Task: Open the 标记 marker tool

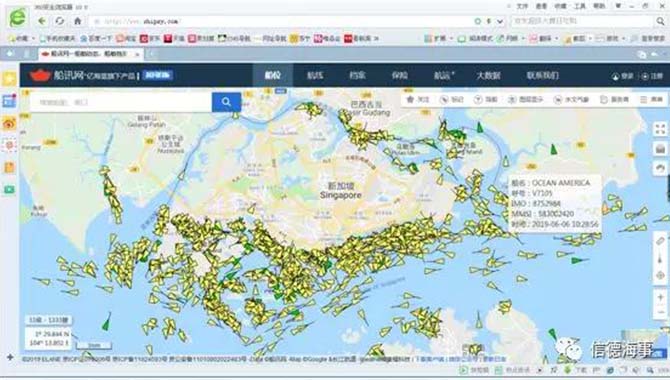Action: pos(452,99)
